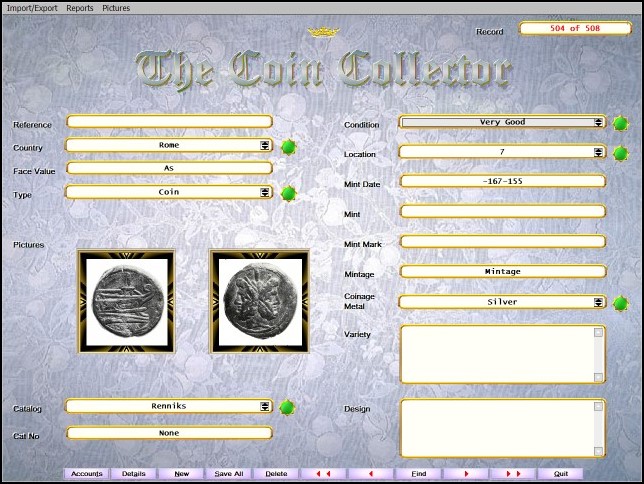The height and width of the screenshot is (484, 644).
Task: Click the green button beside Condition field
Action: click(621, 124)
